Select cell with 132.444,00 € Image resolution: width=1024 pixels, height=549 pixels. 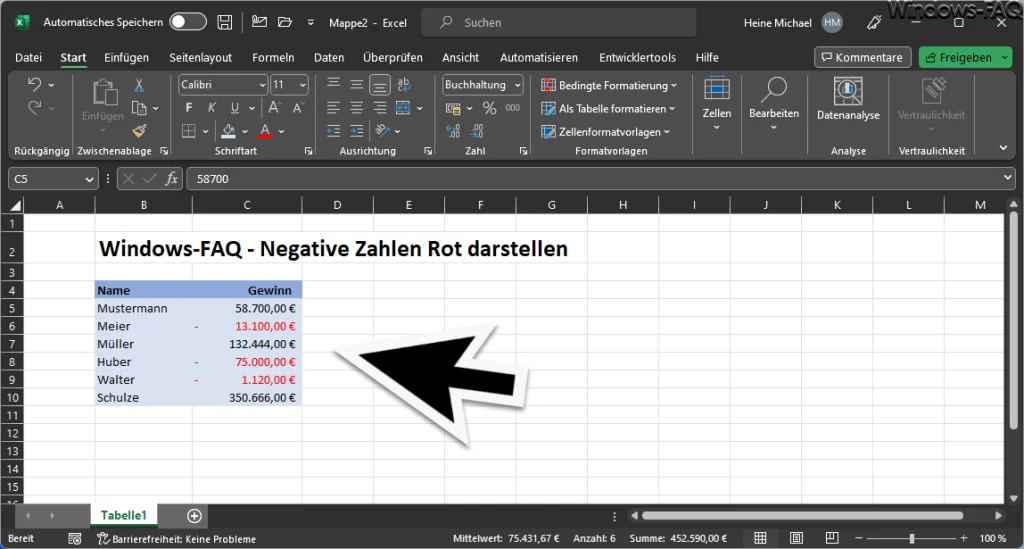(x=248, y=344)
